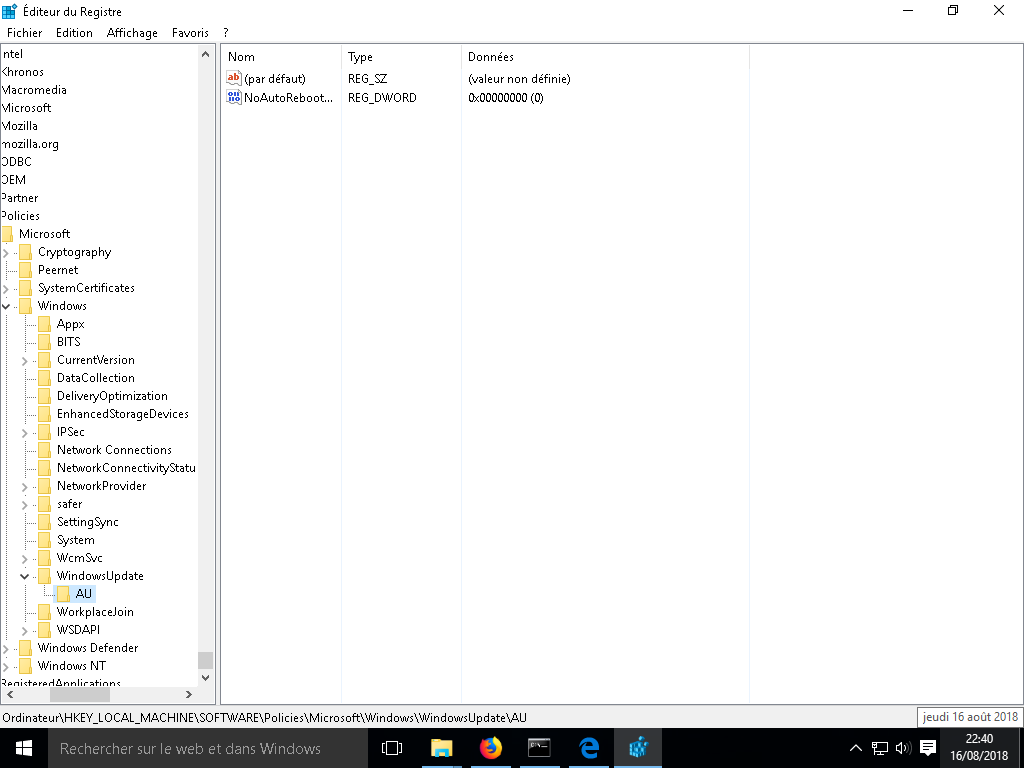The width and height of the screenshot is (1024, 768).
Task: Select the Appx folder icon
Action: (44, 324)
